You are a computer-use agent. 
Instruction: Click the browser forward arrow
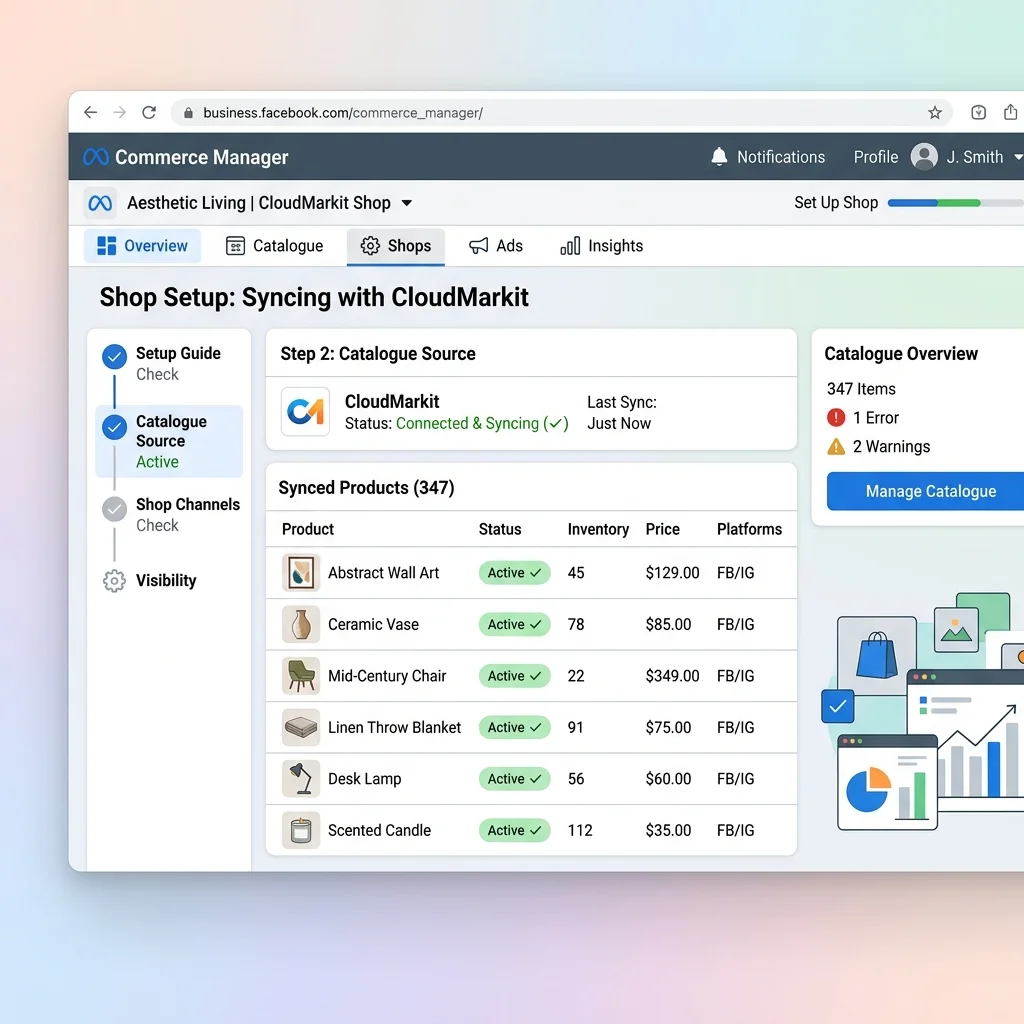120,112
